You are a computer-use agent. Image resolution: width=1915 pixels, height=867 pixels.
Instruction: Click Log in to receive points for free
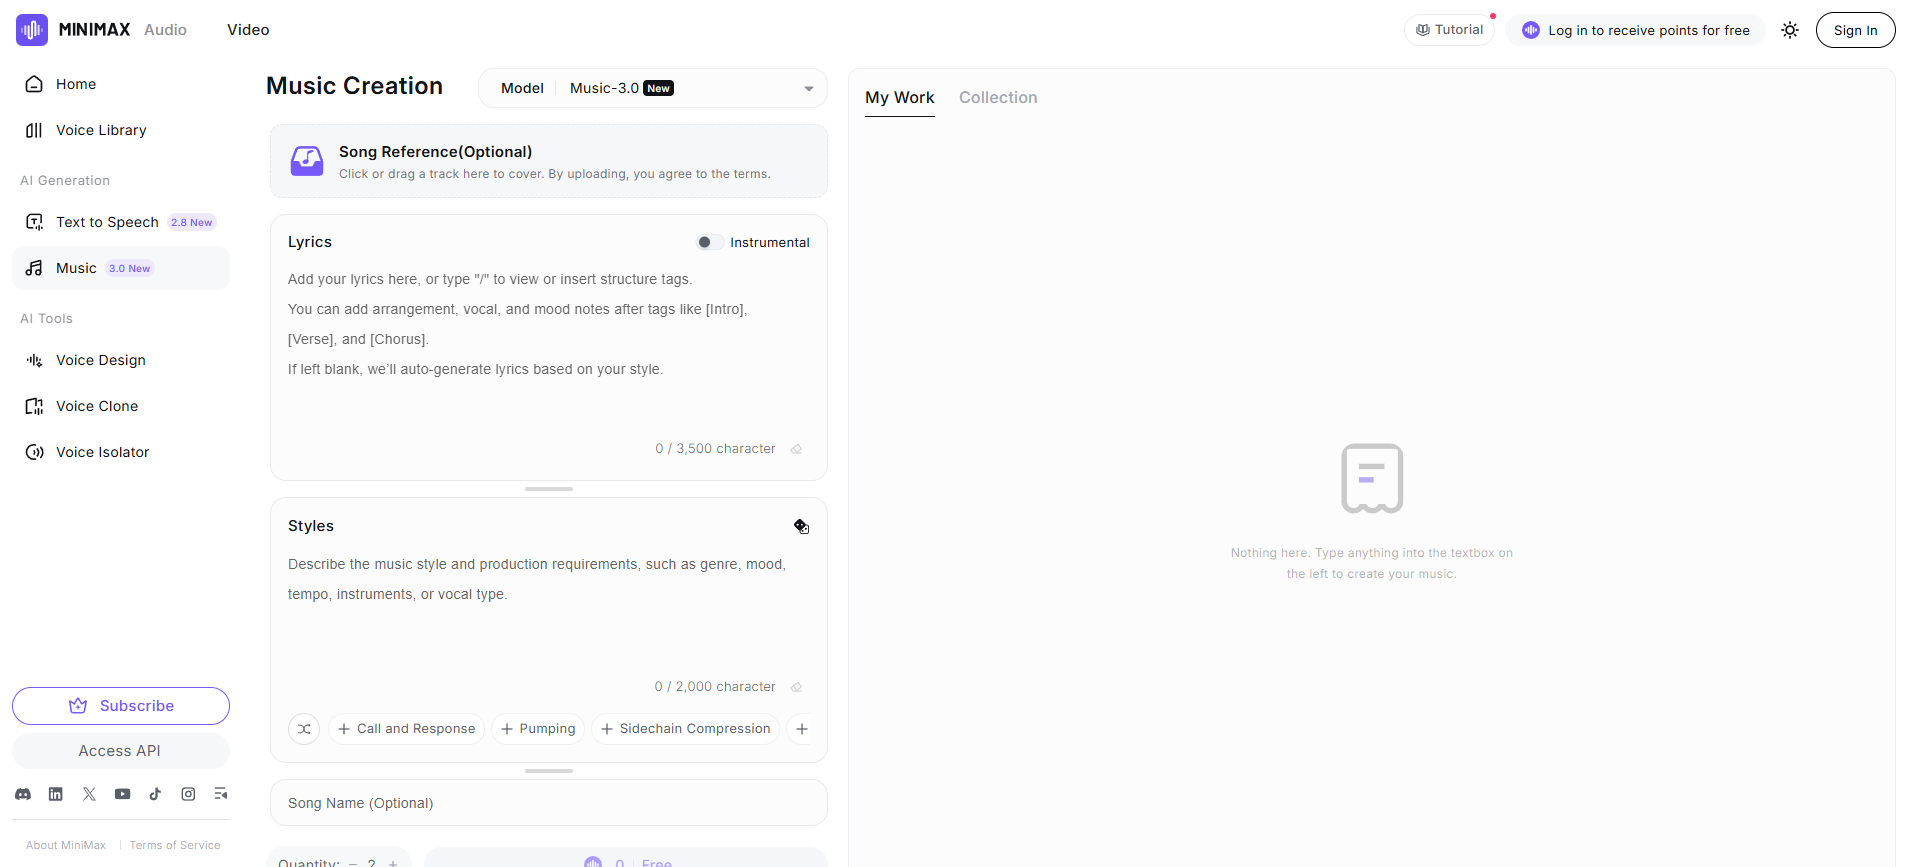1635,30
